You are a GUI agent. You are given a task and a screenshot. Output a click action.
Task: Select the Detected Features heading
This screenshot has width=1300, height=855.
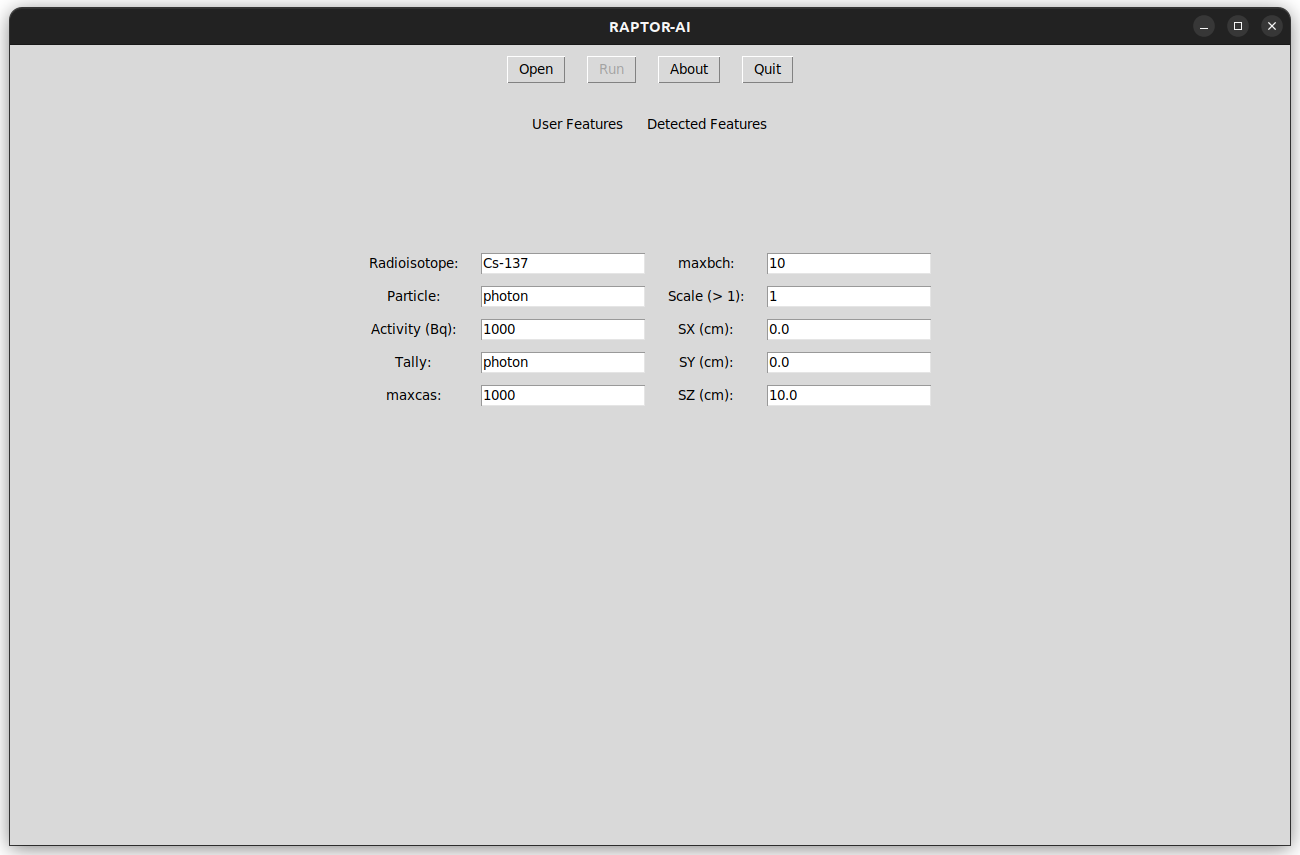706,124
